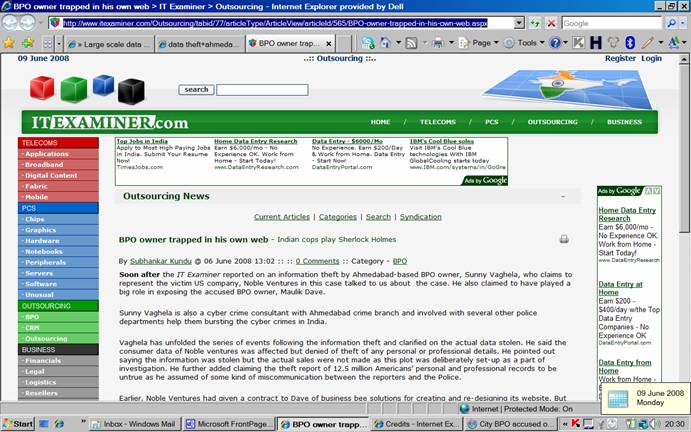Open search provider dropdown arrow
This screenshot has width=691, height=432.
683,23
